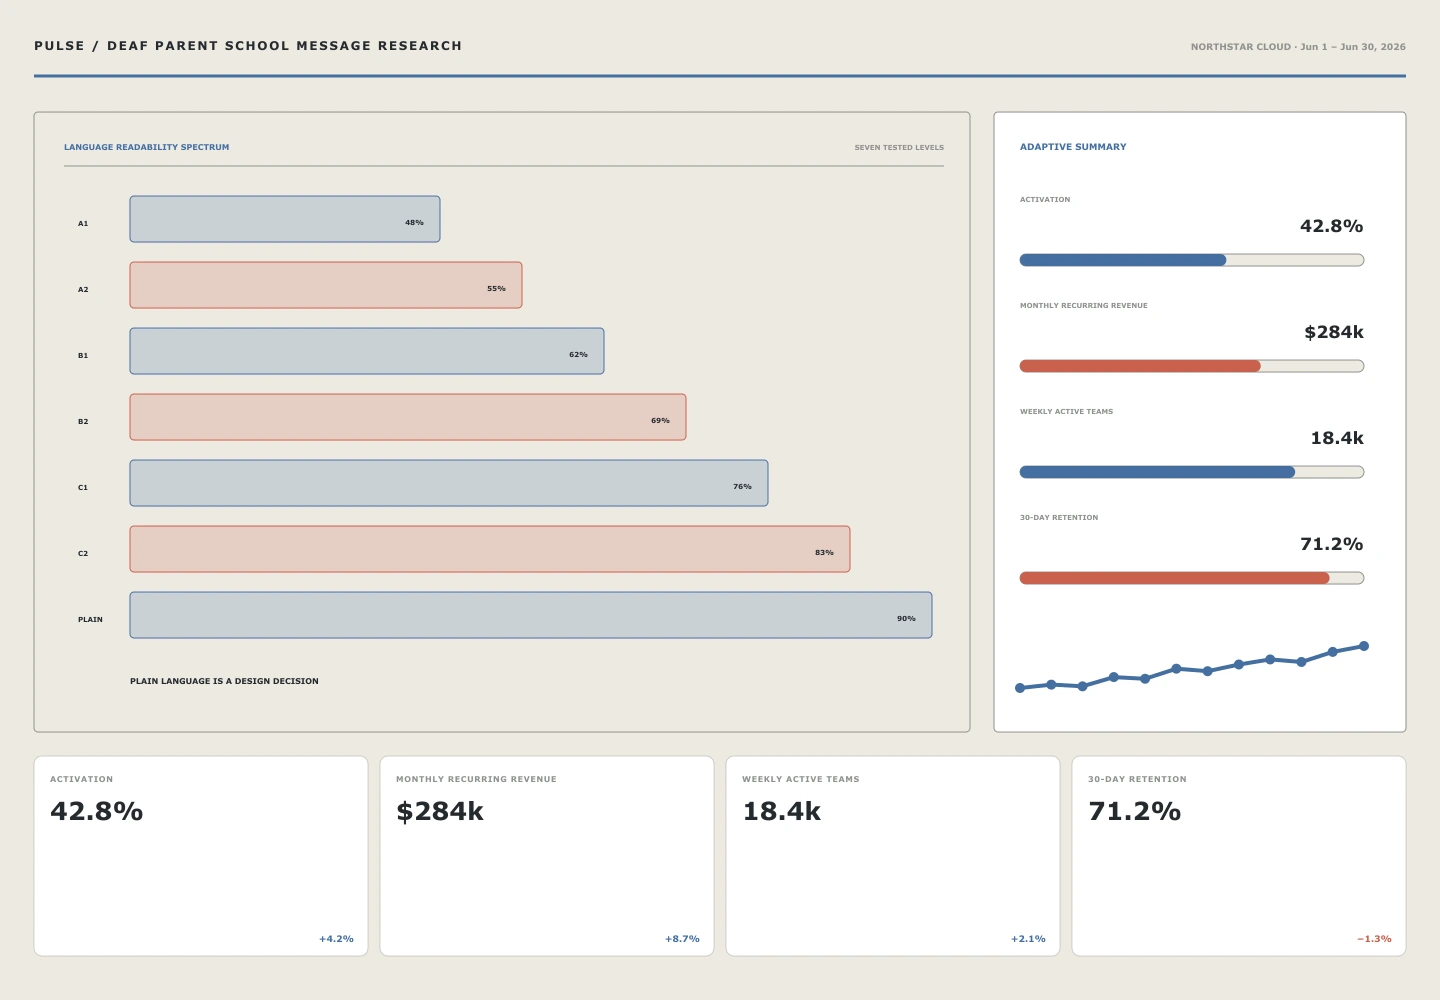Screen dimensions: 1440x1000
Task: Click the "PLAIN LANGUAGE IS A DESIGN DECISION" note
Action: 224,681
